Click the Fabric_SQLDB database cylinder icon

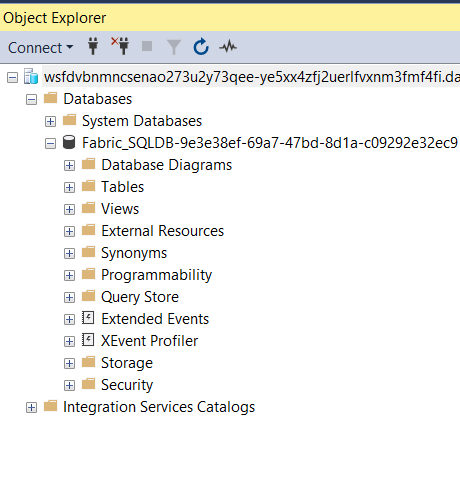pyautogui.click(x=69, y=142)
